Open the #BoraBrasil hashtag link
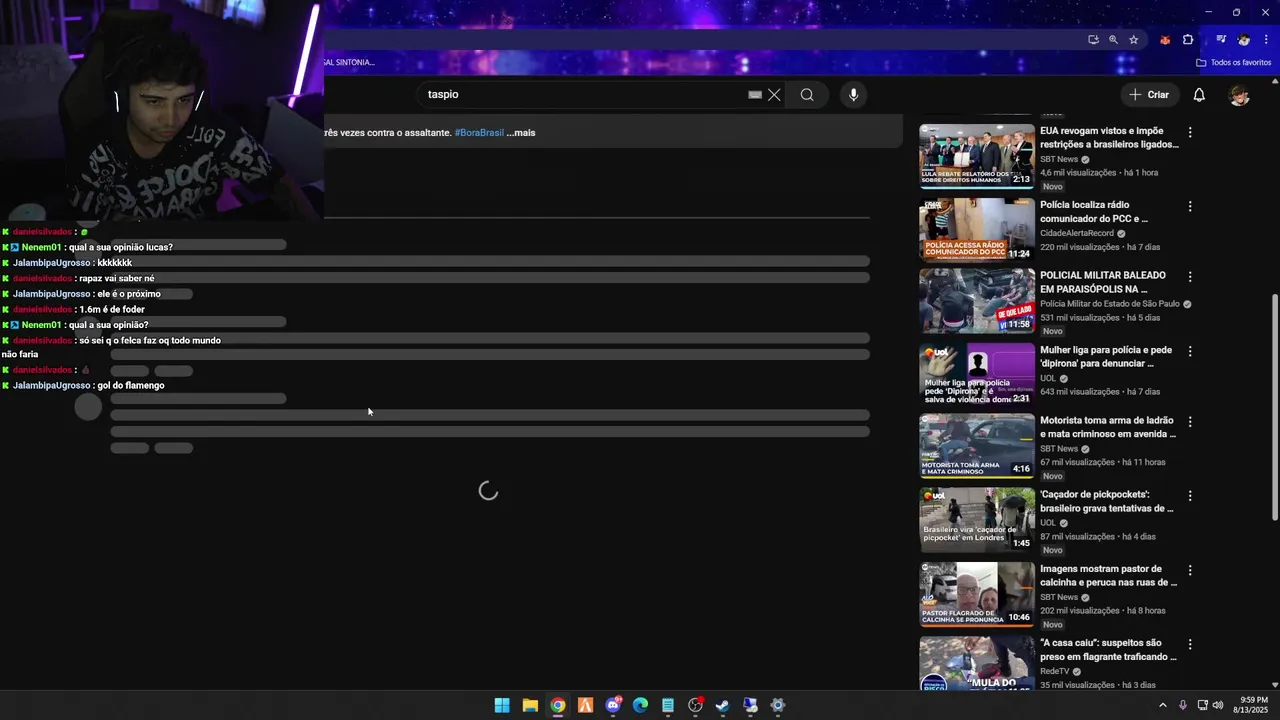Screen dimensions: 1280x720 point(479,133)
